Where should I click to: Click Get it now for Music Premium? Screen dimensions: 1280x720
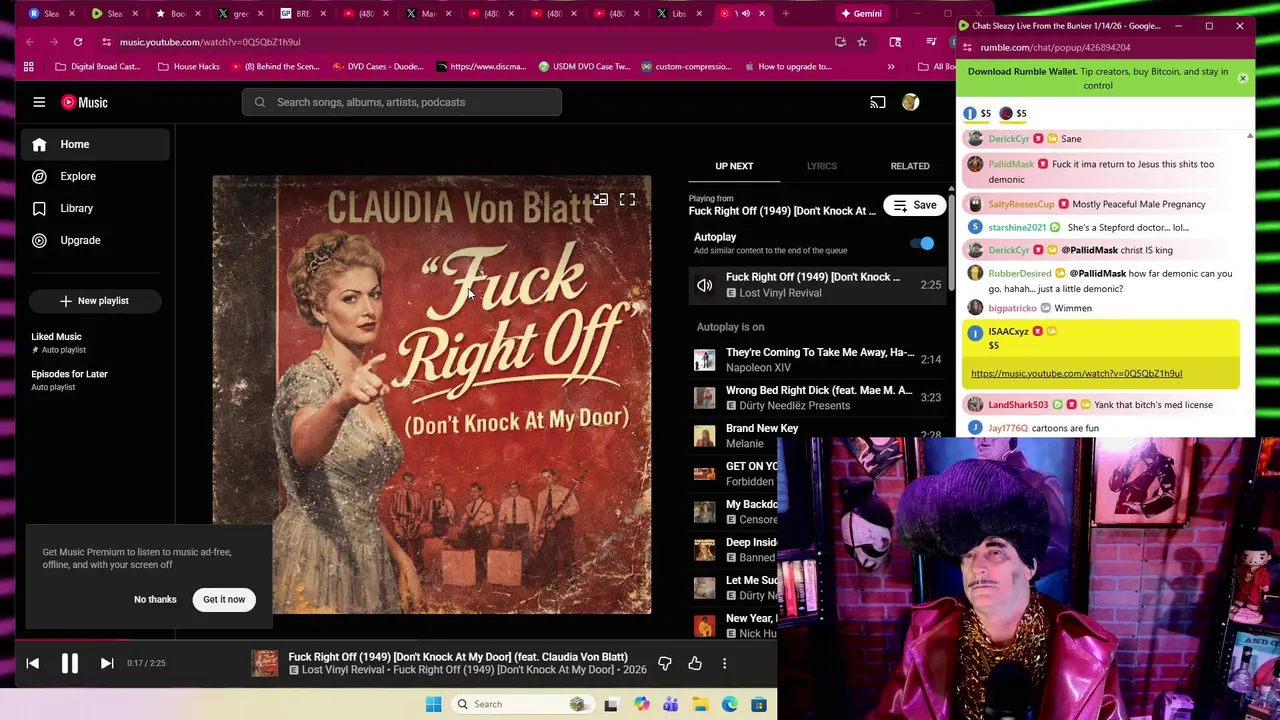point(224,599)
